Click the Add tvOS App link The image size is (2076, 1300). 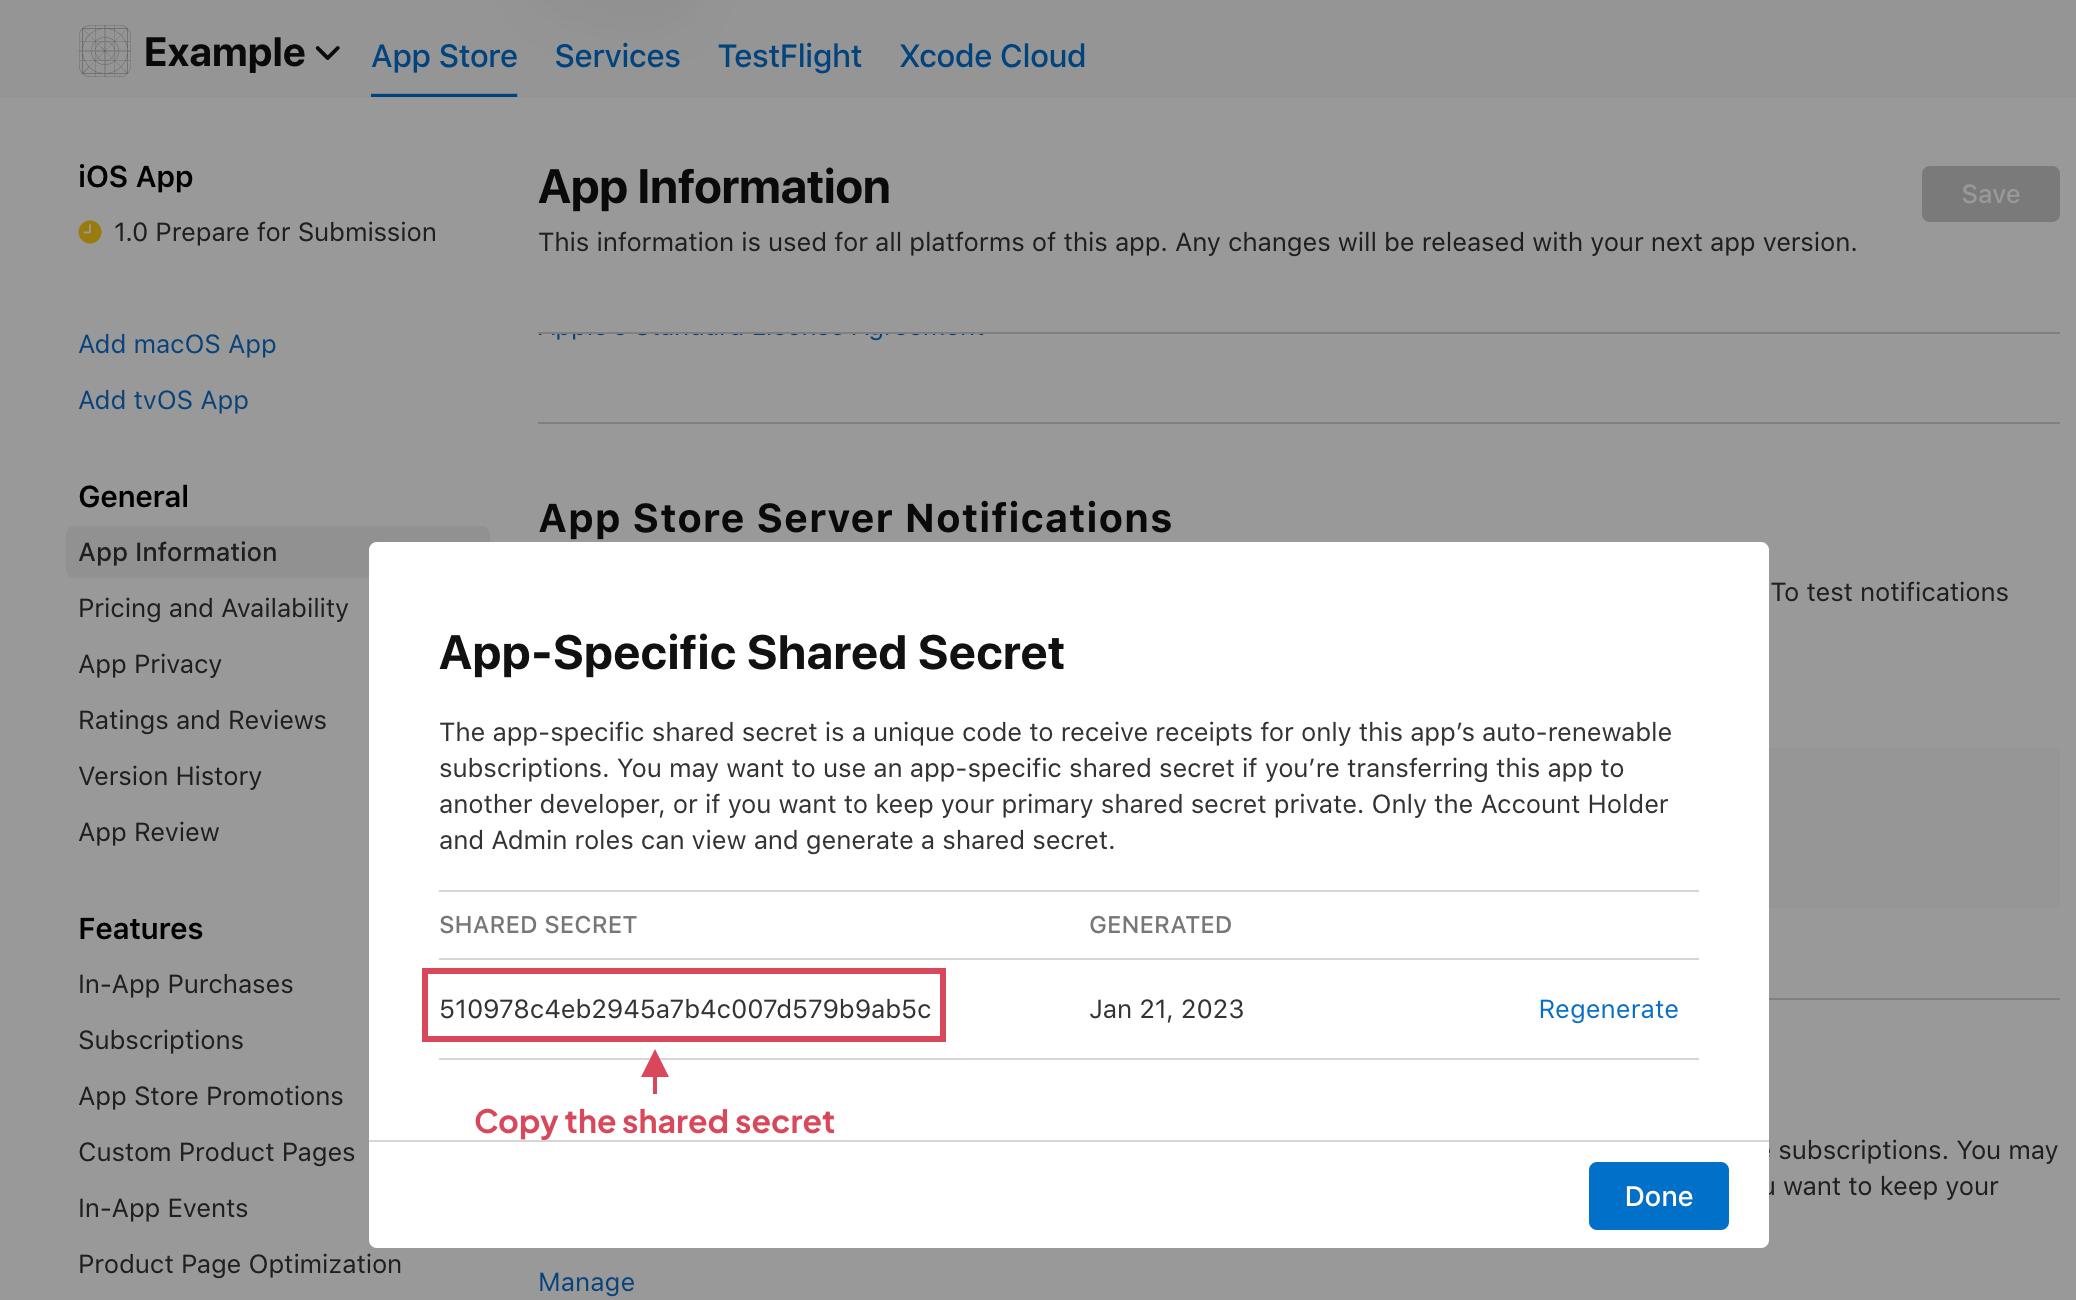163,400
